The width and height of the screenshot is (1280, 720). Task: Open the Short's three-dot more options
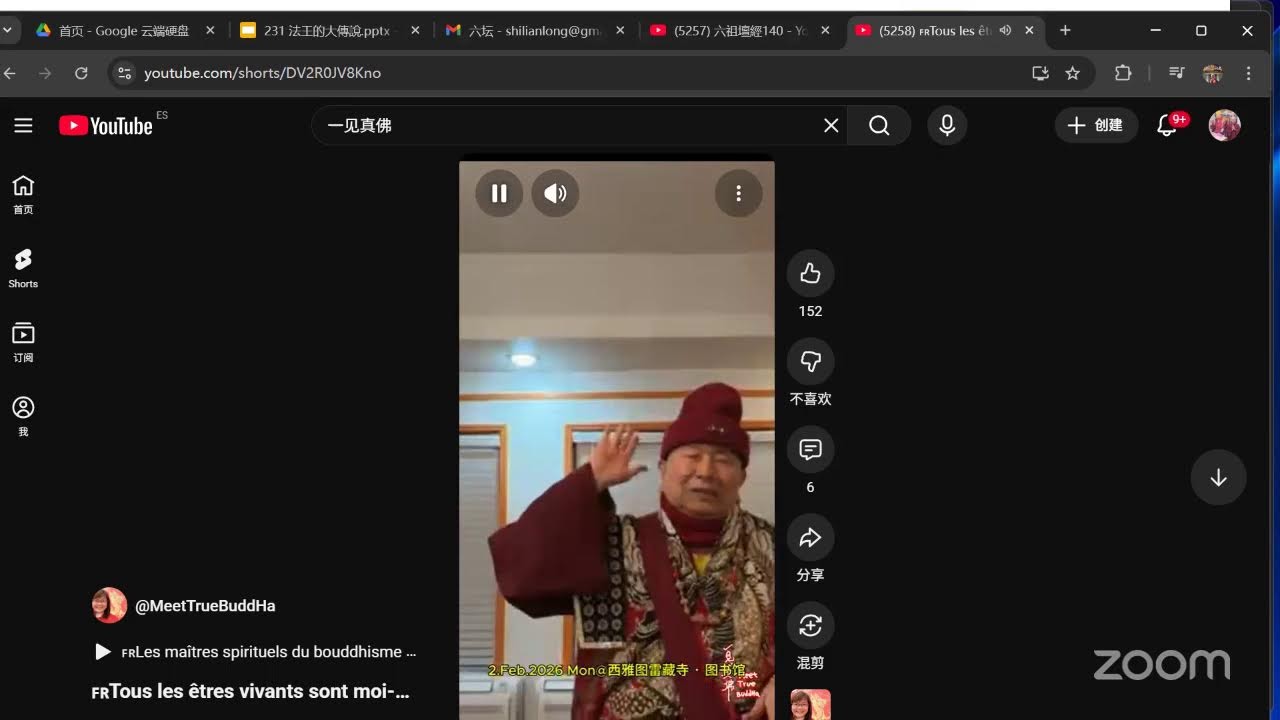739,193
